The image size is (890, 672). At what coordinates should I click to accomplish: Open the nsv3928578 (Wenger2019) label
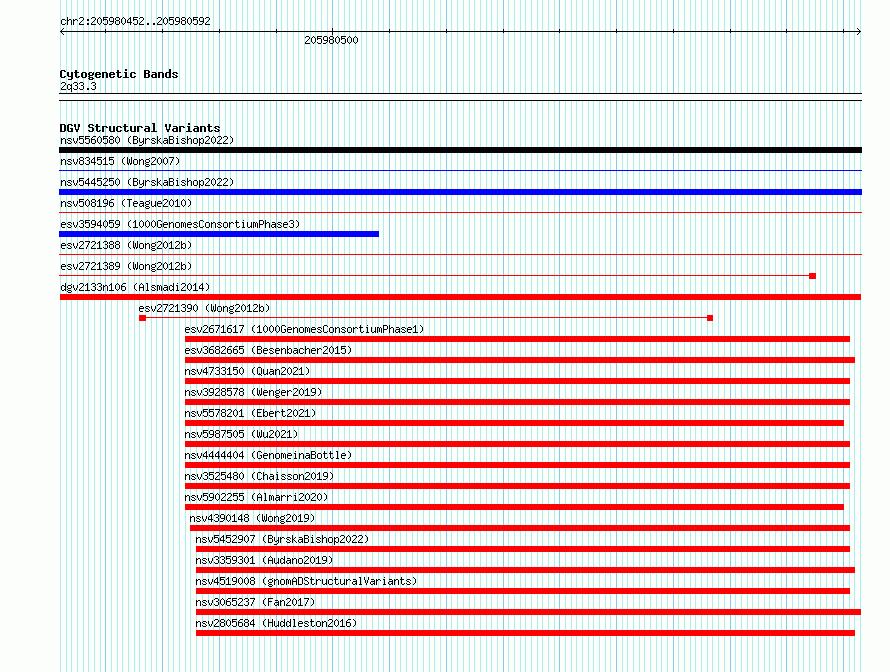[253, 392]
